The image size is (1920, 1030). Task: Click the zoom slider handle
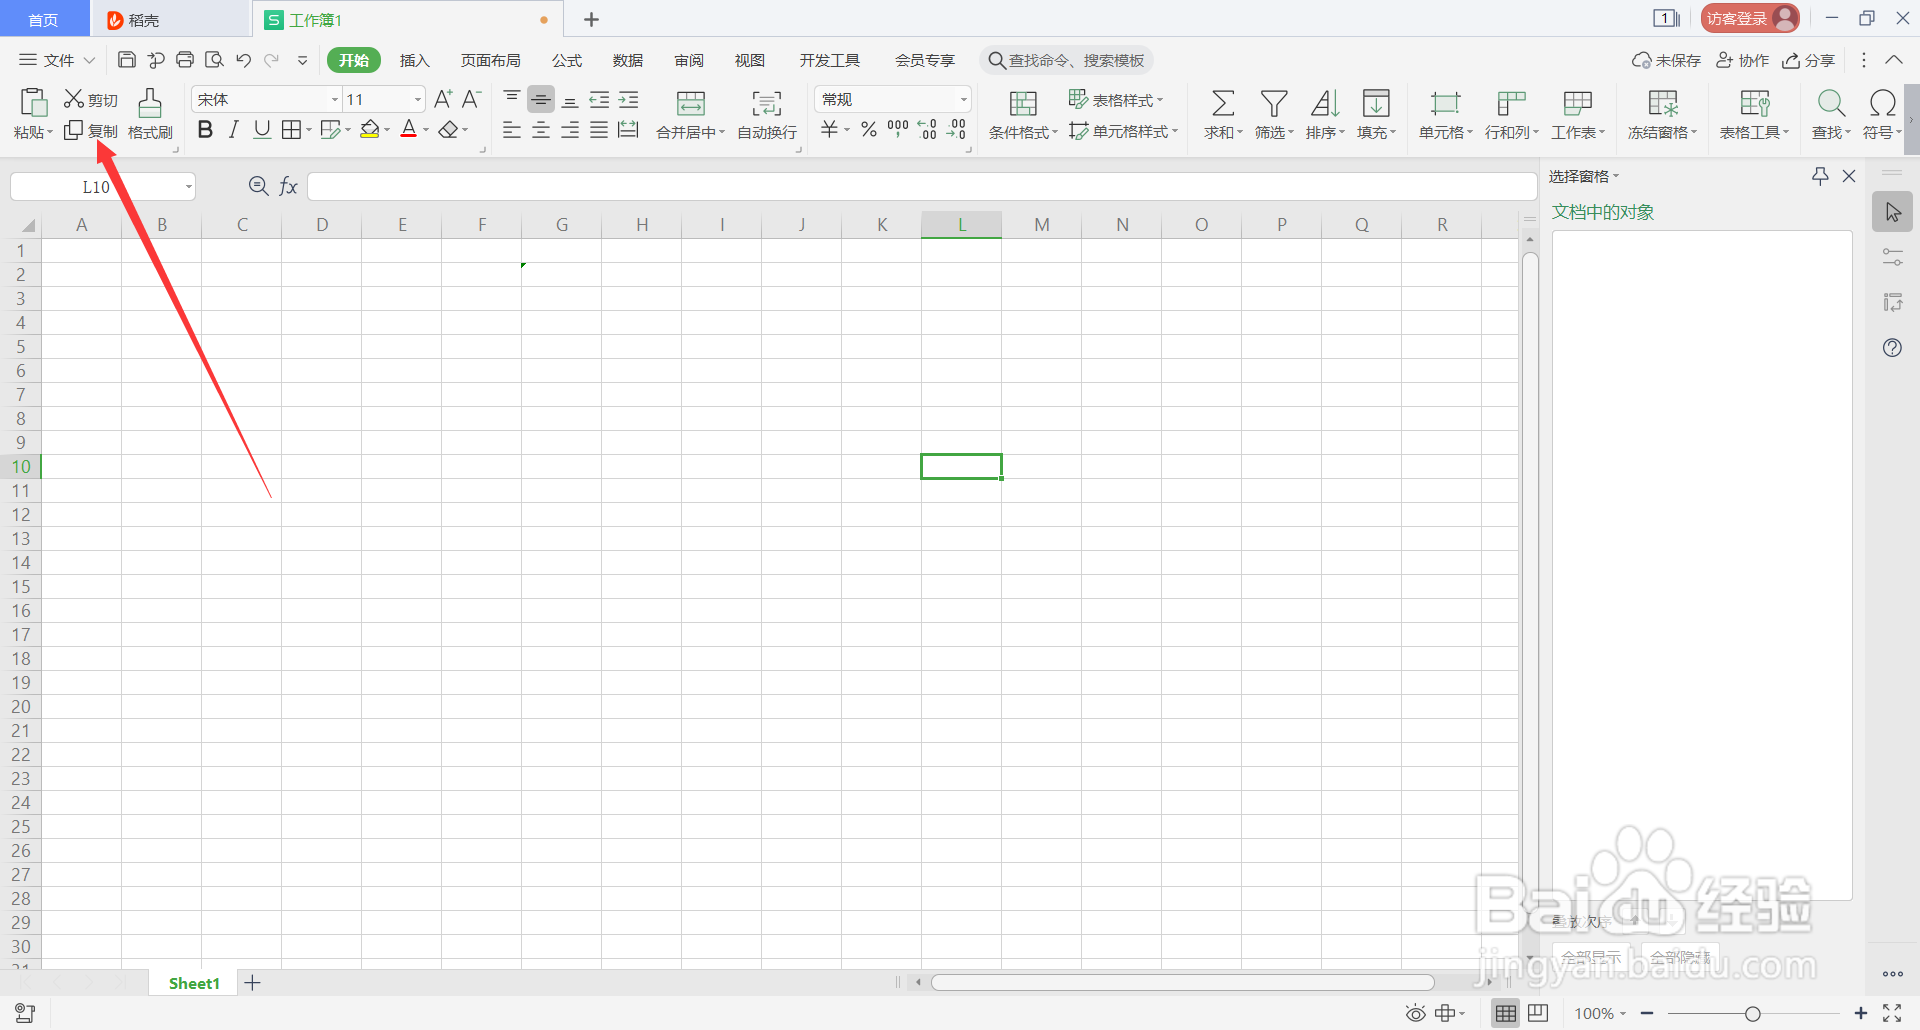coord(1752,1014)
